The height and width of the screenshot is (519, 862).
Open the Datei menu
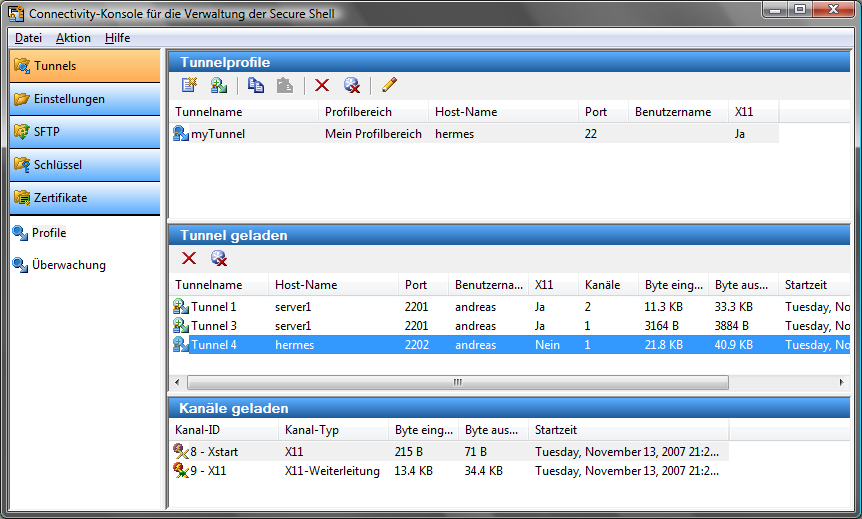[28, 38]
